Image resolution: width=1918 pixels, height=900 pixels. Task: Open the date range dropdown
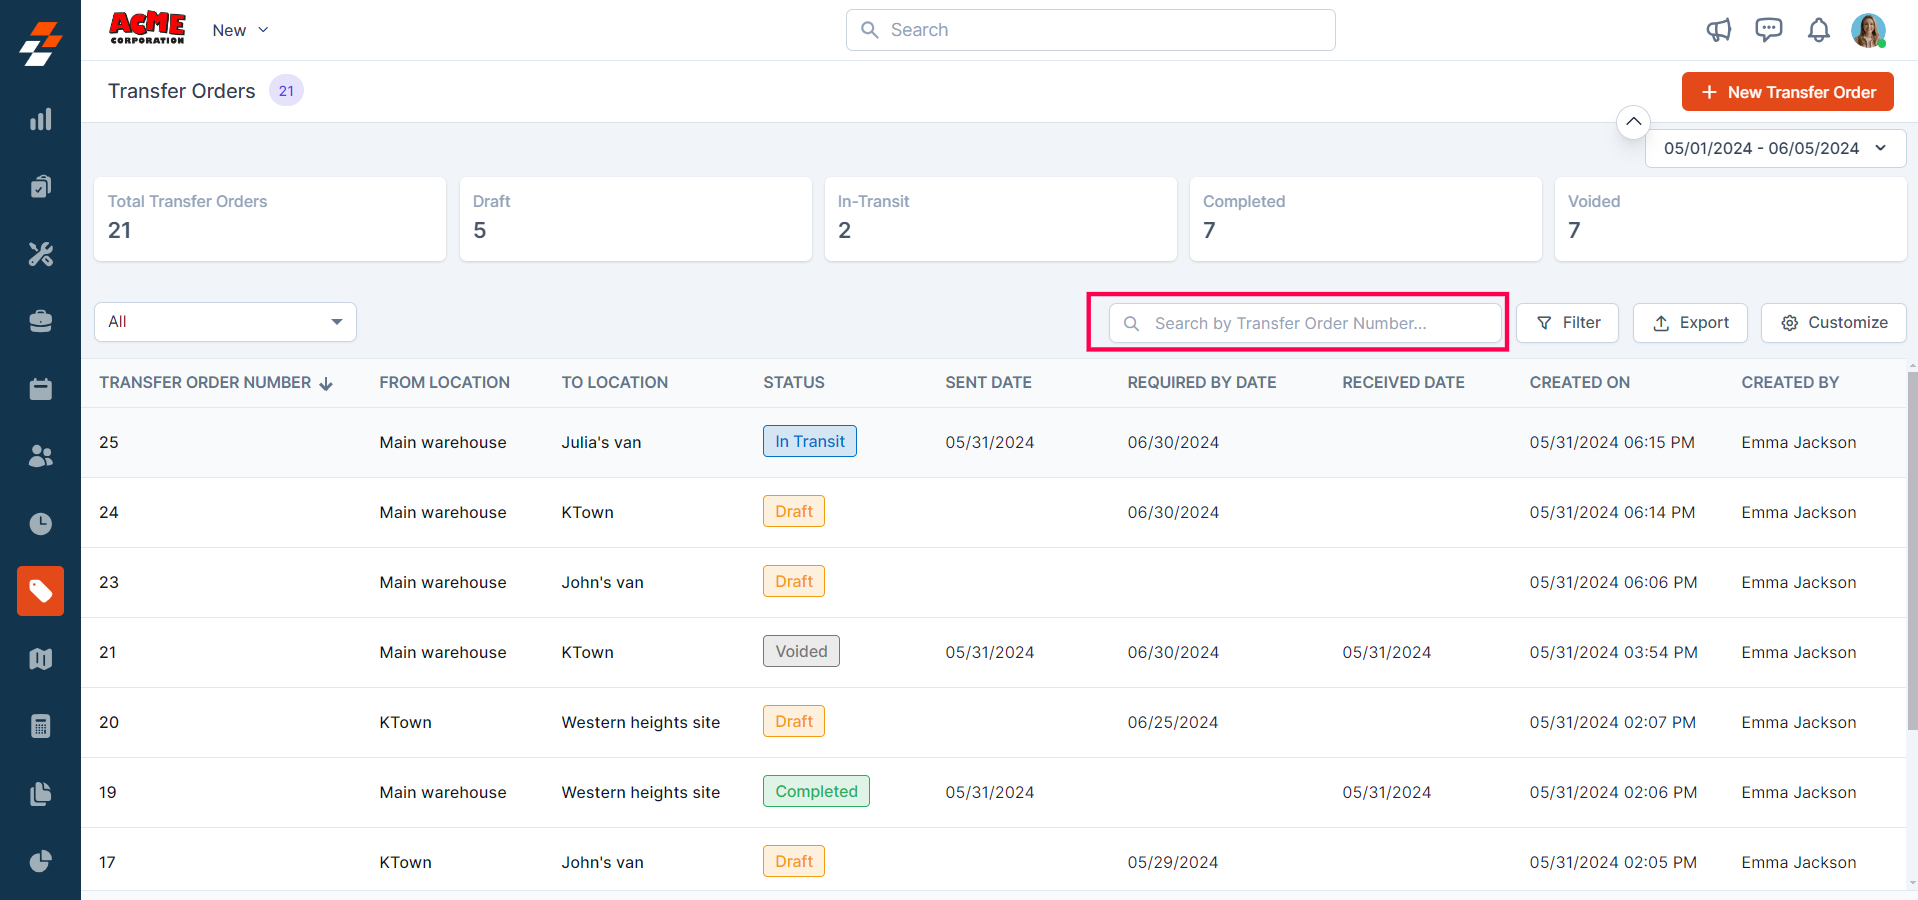tap(1775, 148)
